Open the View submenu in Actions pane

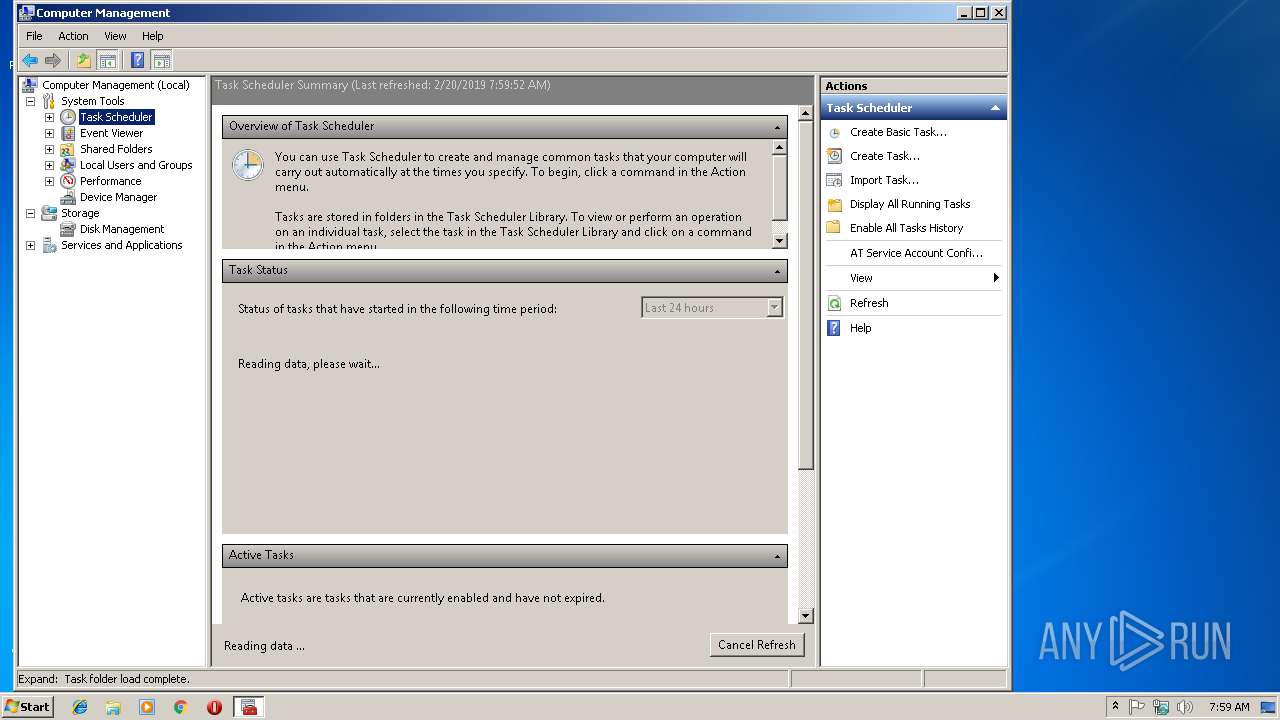click(913, 278)
